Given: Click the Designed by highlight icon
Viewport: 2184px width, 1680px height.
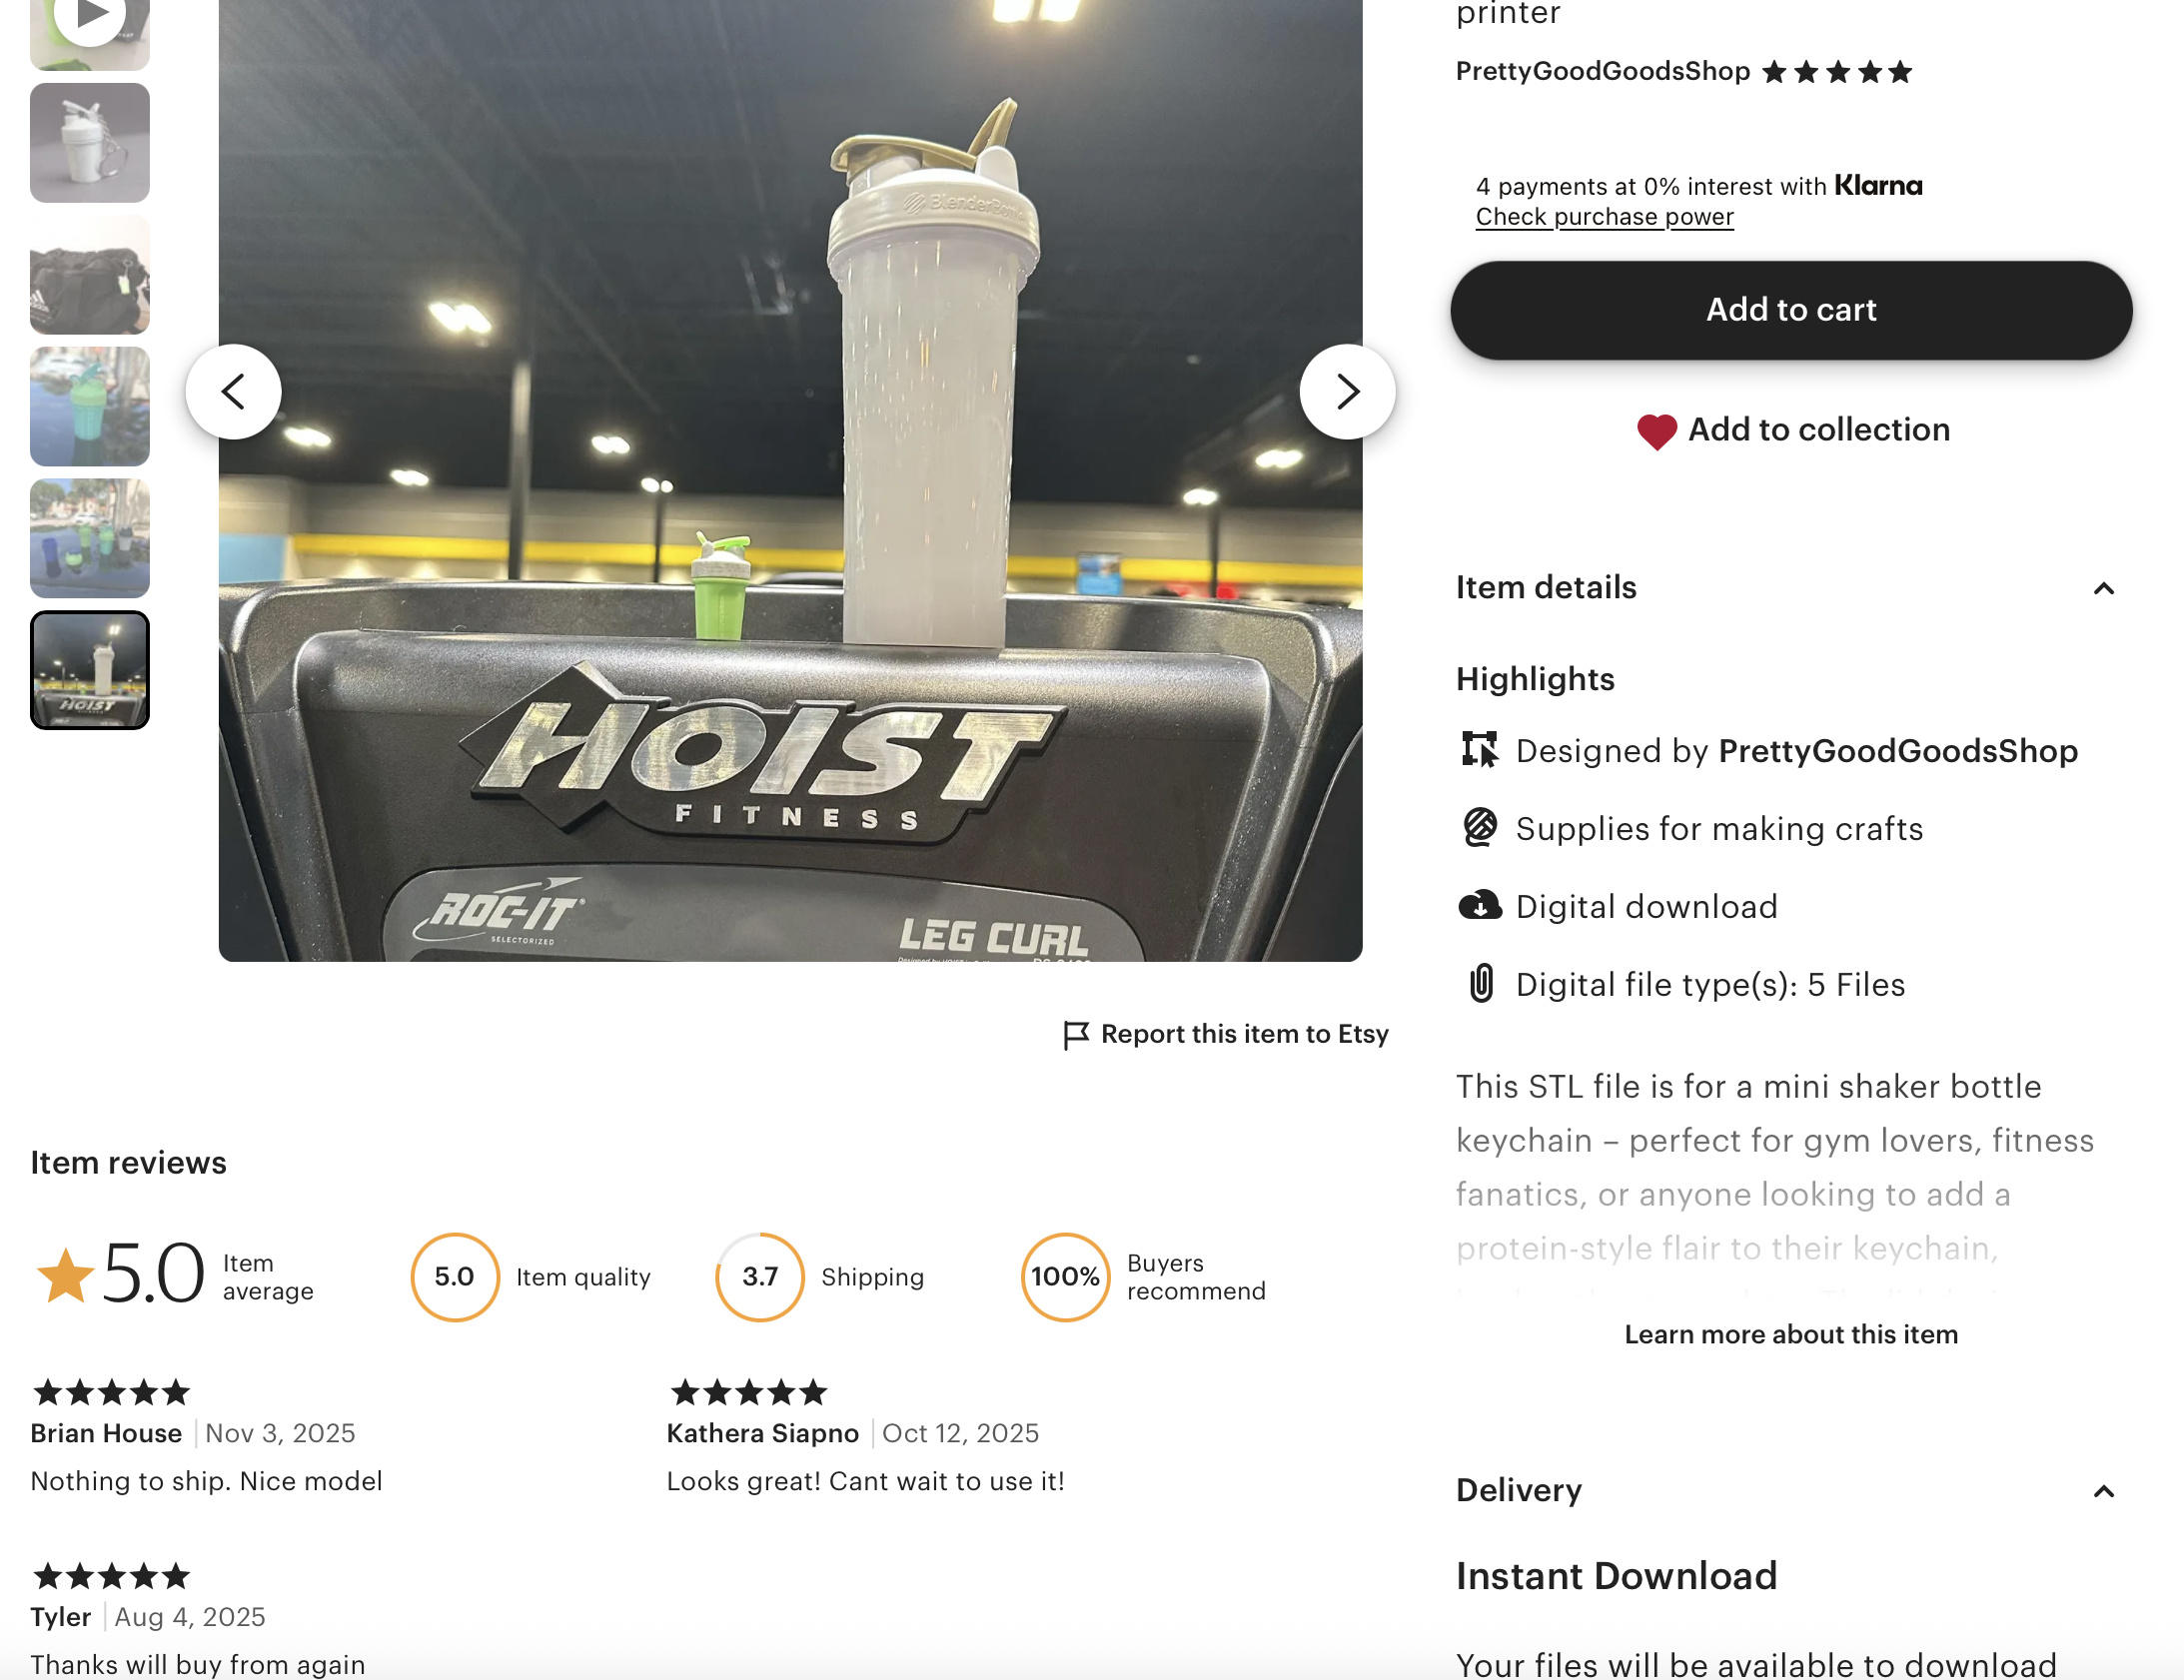Looking at the screenshot, I should (x=1480, y=749).
